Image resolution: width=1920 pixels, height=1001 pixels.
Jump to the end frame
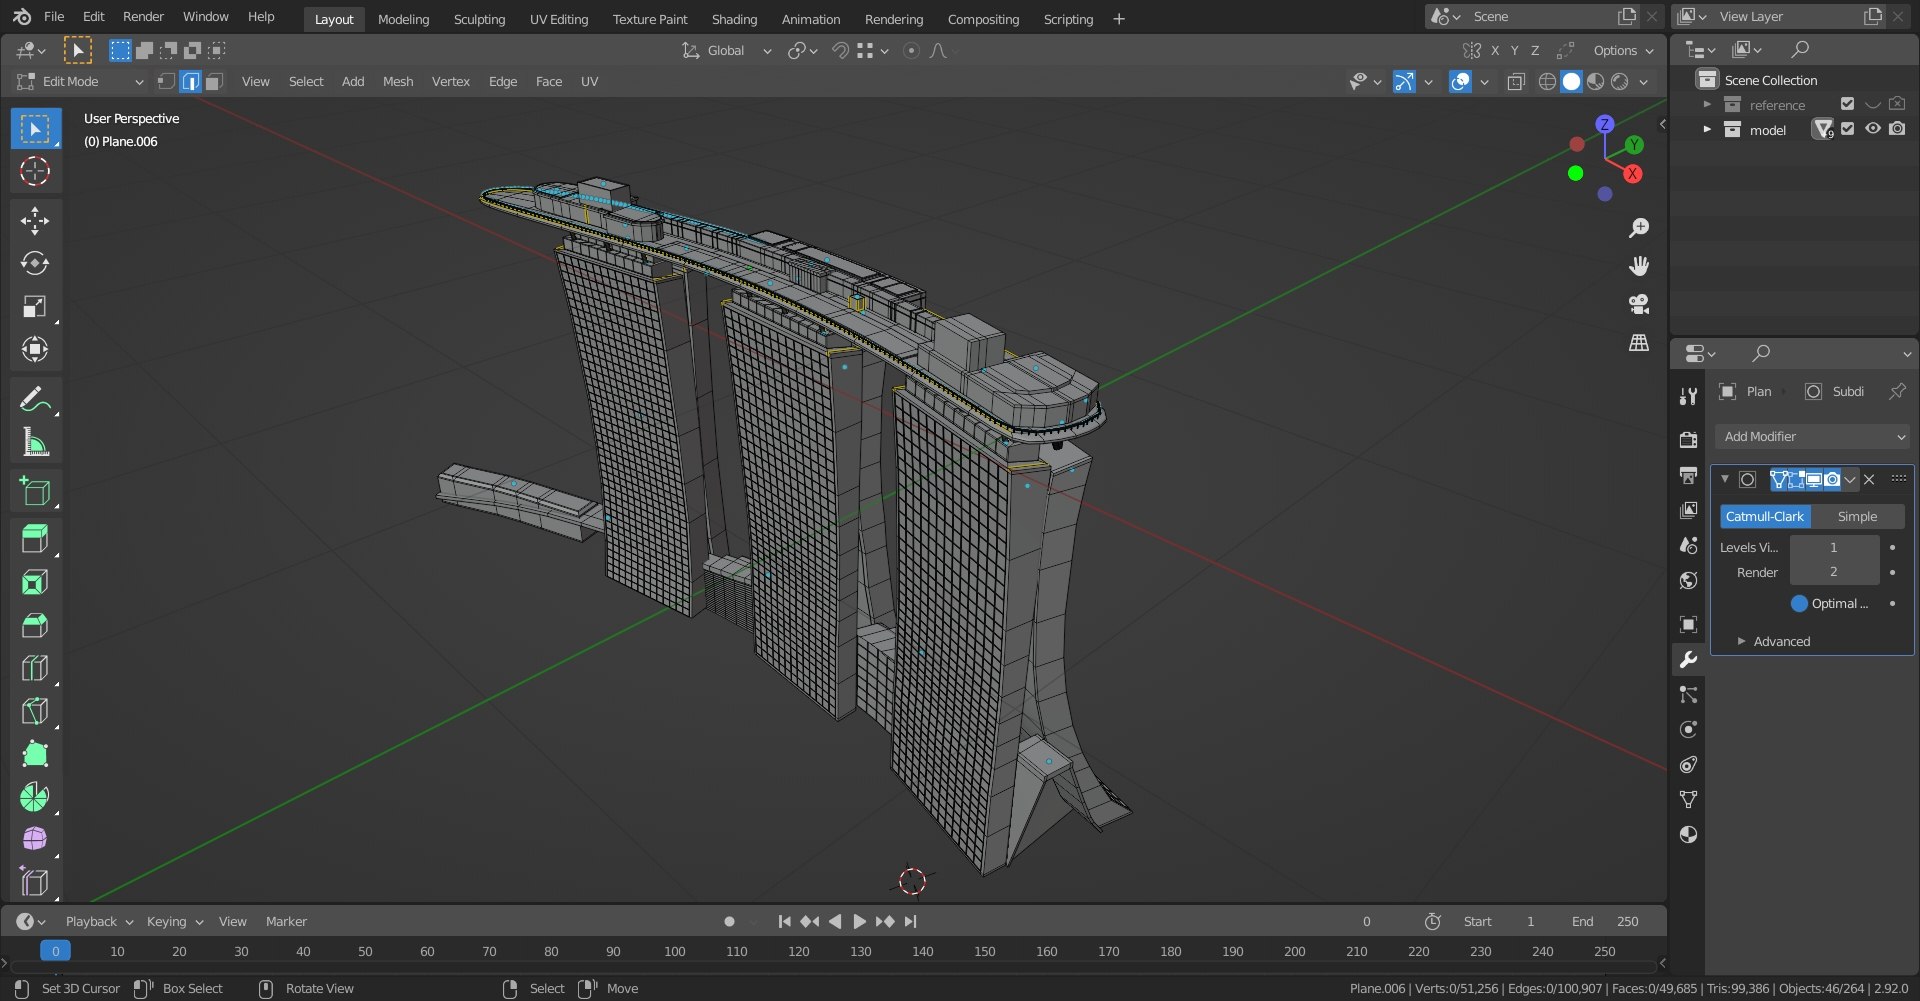coord(910,922)
